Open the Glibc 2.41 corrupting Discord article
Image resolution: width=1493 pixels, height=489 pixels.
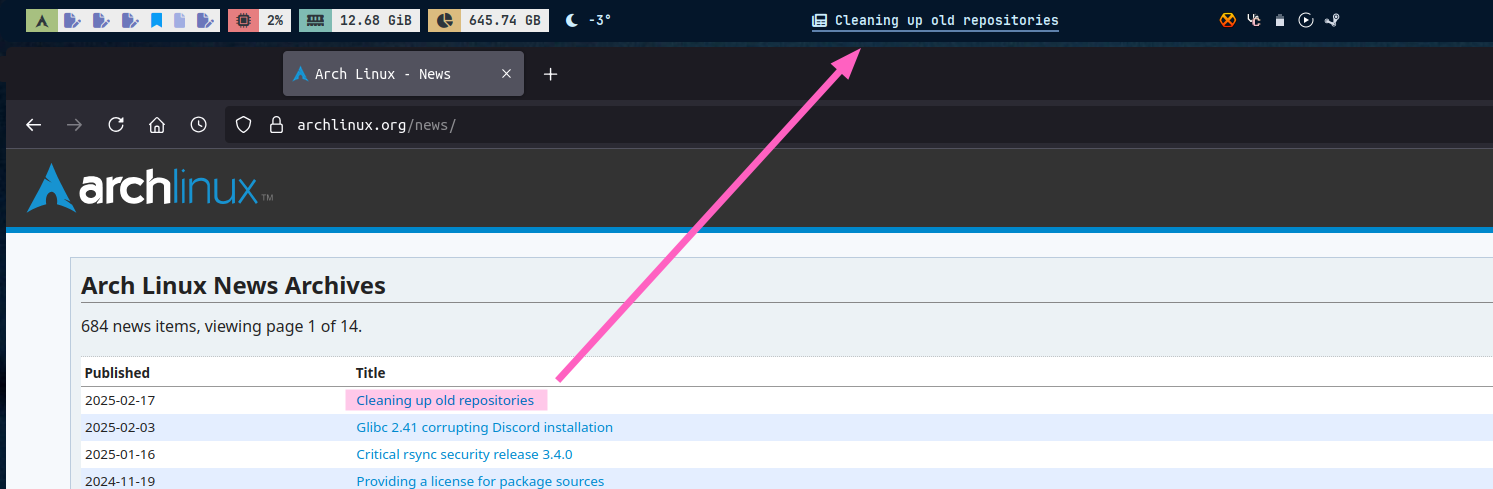click(484, 427)
